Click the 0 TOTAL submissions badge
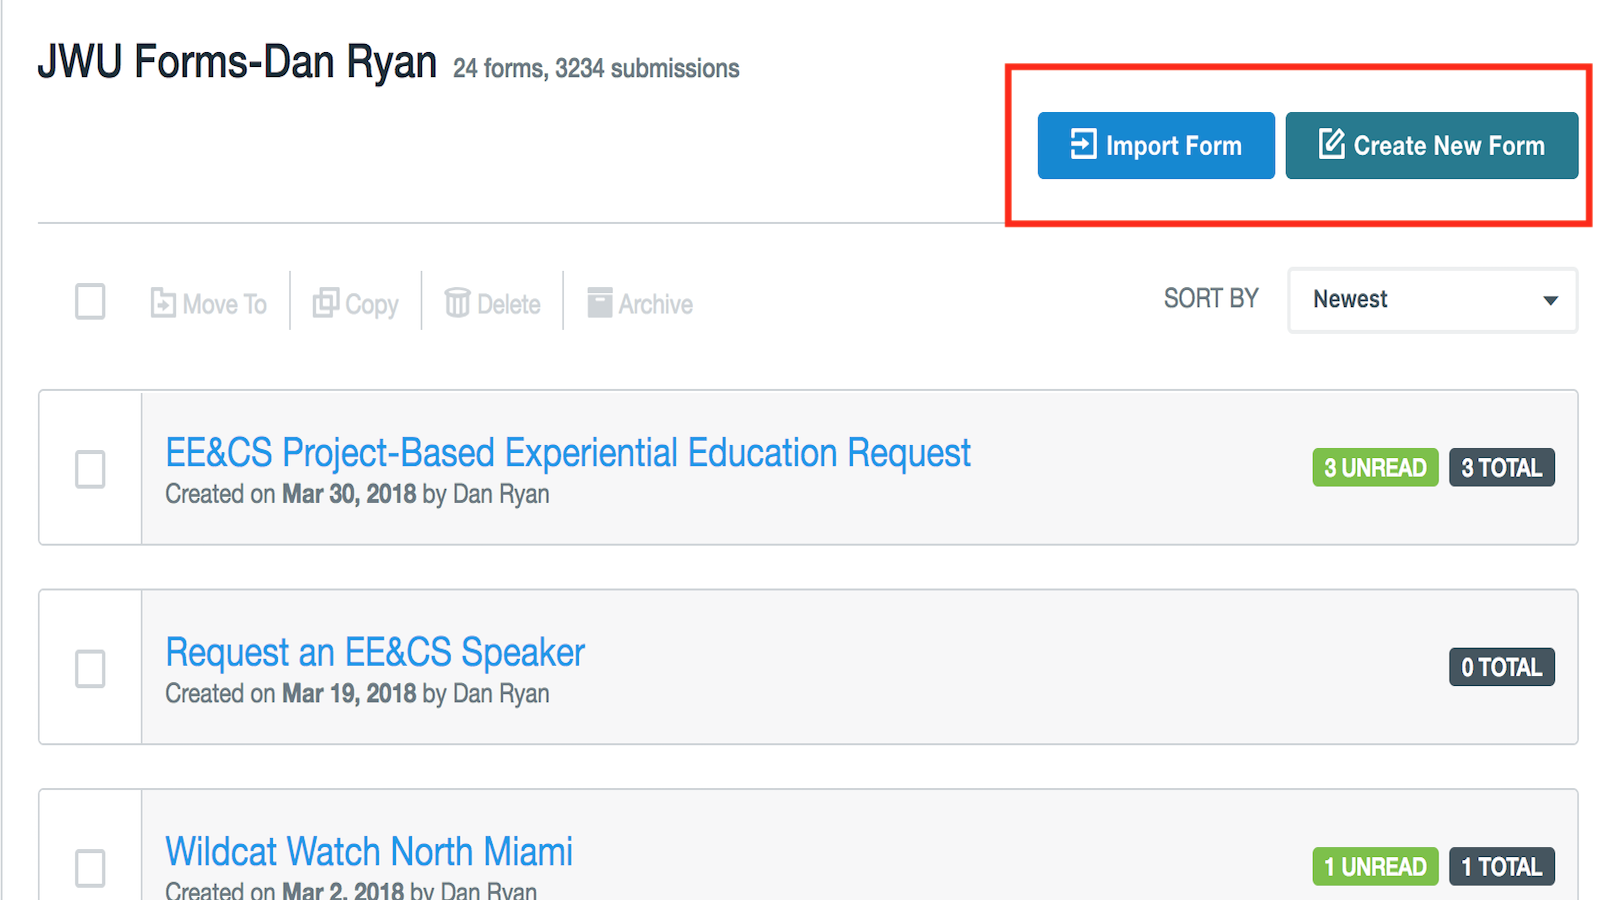The height and width of the screenshot is (900, 1600). click(1501, 667)
